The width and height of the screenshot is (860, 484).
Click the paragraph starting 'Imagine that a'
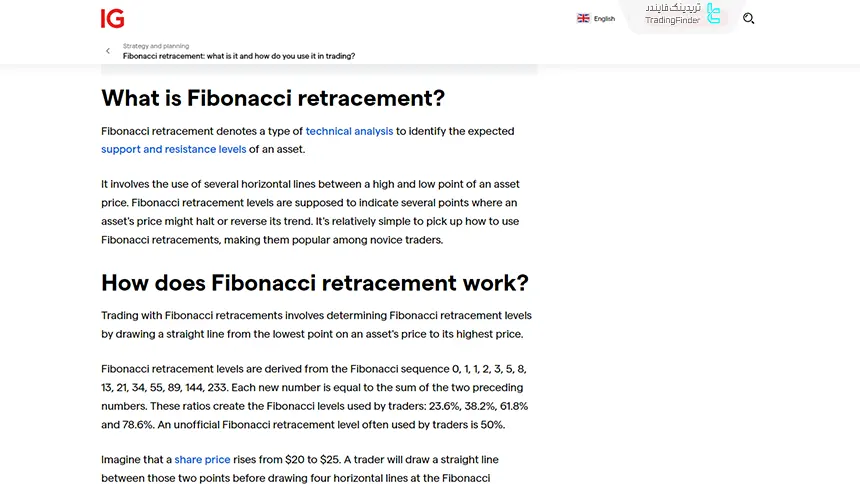coord(300,469)
